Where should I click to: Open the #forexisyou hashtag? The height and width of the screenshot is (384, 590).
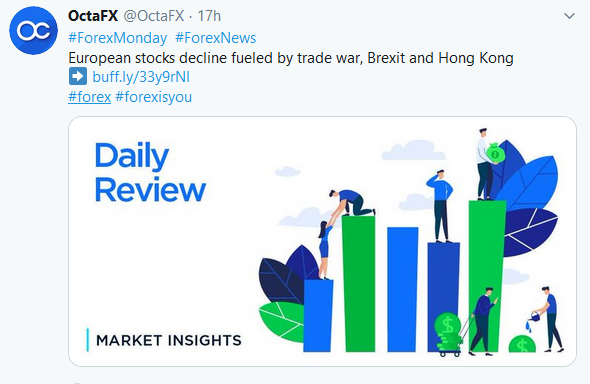click(154, 97)
